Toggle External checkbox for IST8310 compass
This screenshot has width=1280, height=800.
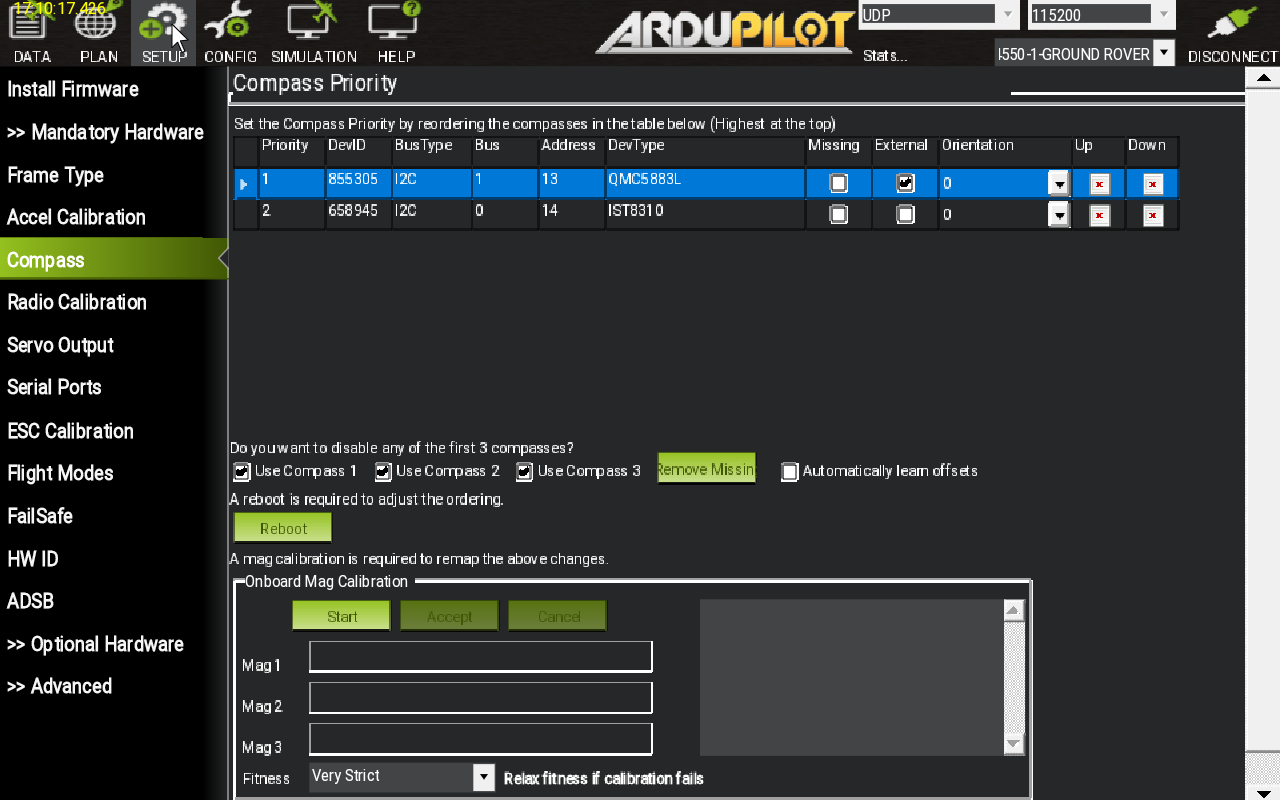coord(905,215)
